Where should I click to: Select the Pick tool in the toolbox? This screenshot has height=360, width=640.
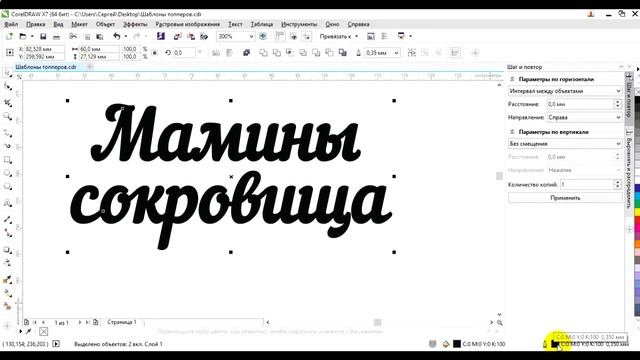point(7,73)
